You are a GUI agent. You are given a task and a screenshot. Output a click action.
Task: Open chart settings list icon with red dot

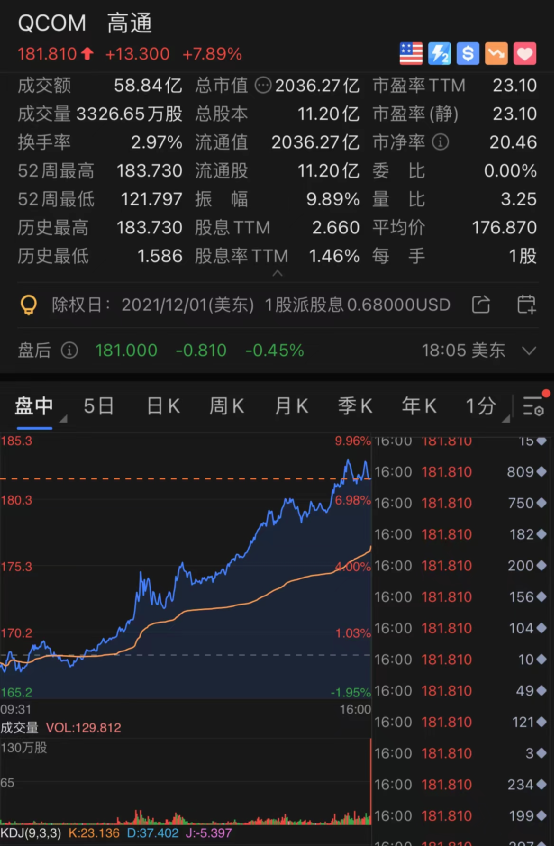pyautogui.click(x=534, y=405)
